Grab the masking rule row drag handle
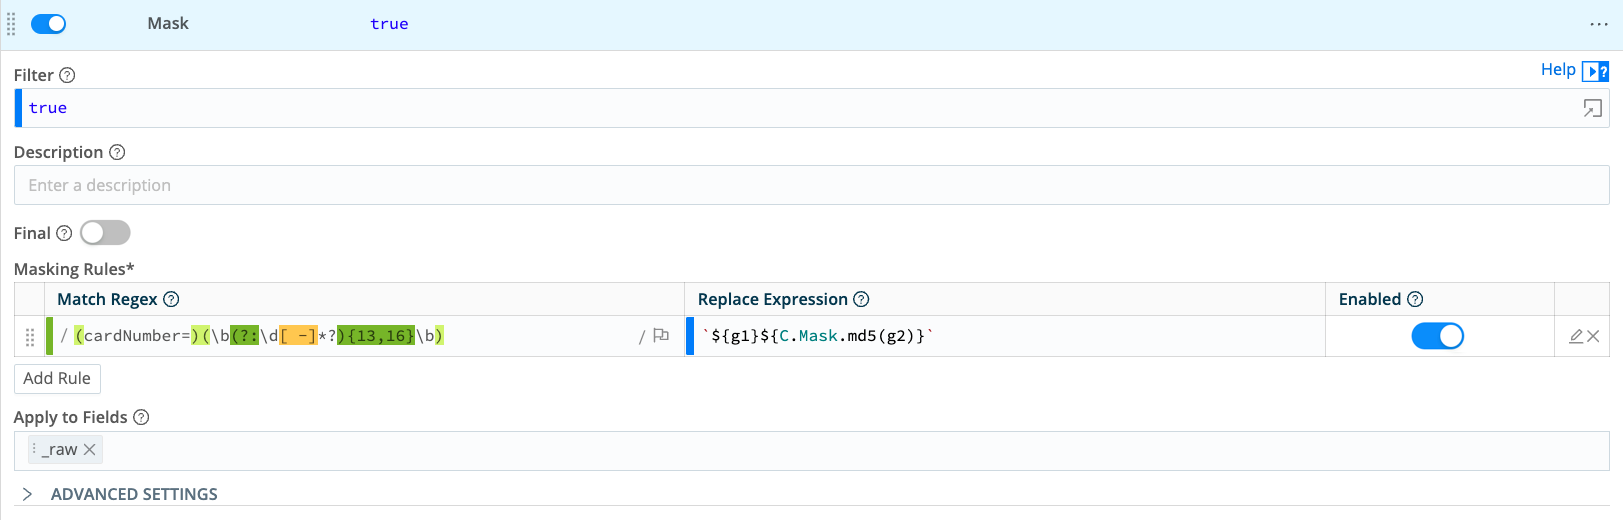 30,337
